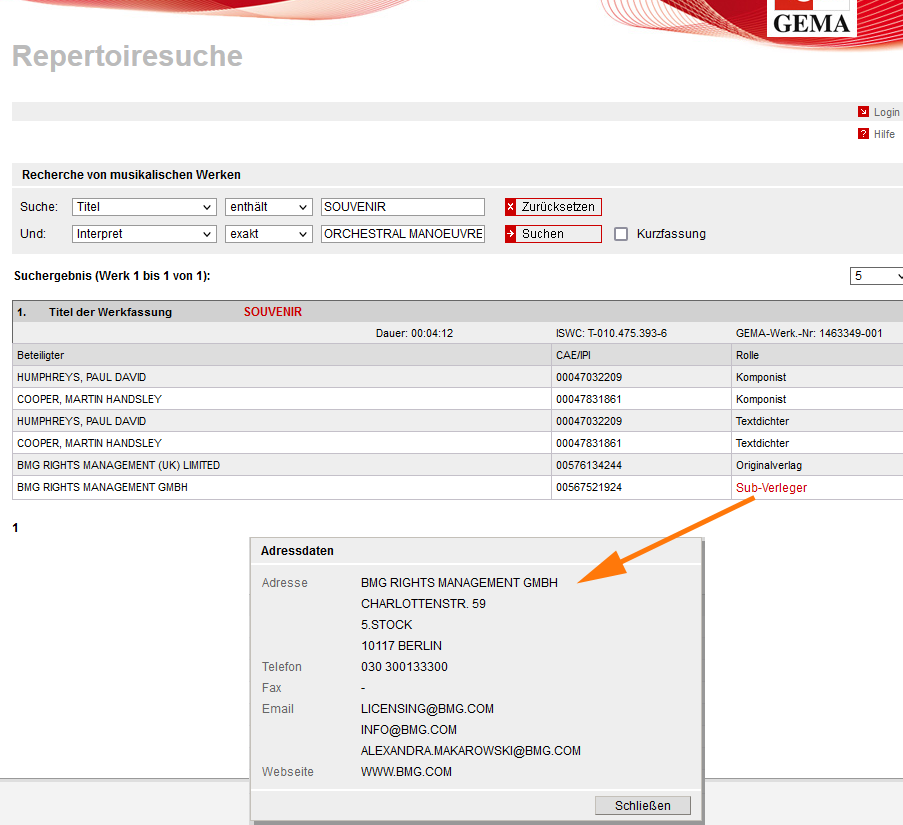
Task: Click telephone number 030 300133300
Action: click(404, 667)
